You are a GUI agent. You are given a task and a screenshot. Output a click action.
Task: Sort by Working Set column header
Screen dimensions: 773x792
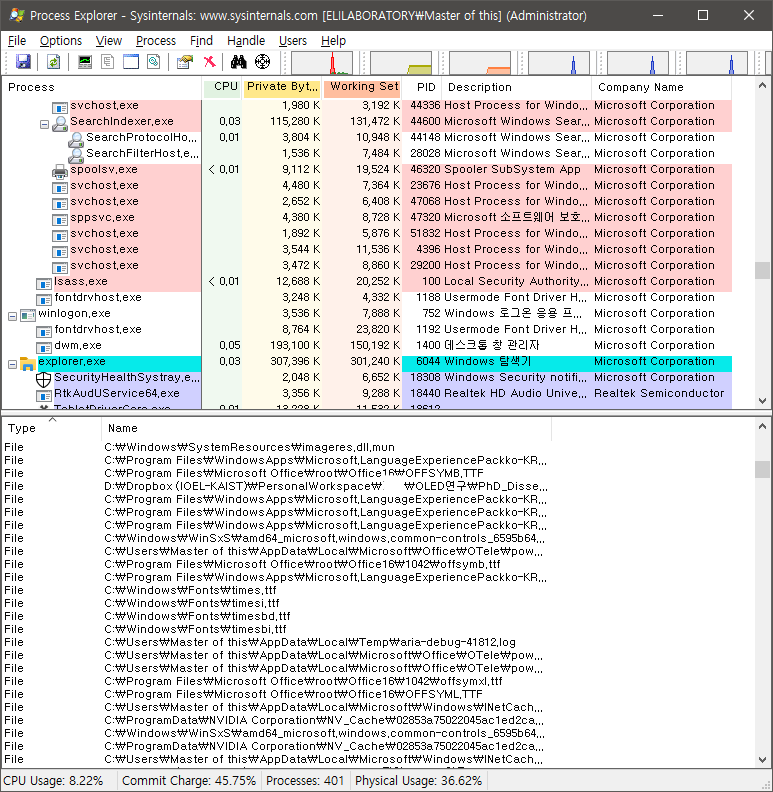(x=362, y=87)
